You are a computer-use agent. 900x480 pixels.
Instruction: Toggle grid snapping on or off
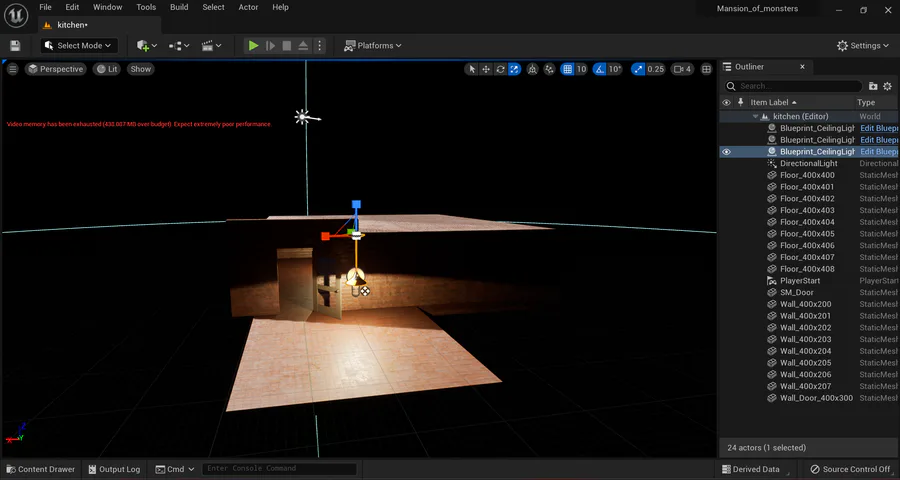point(568,69)
